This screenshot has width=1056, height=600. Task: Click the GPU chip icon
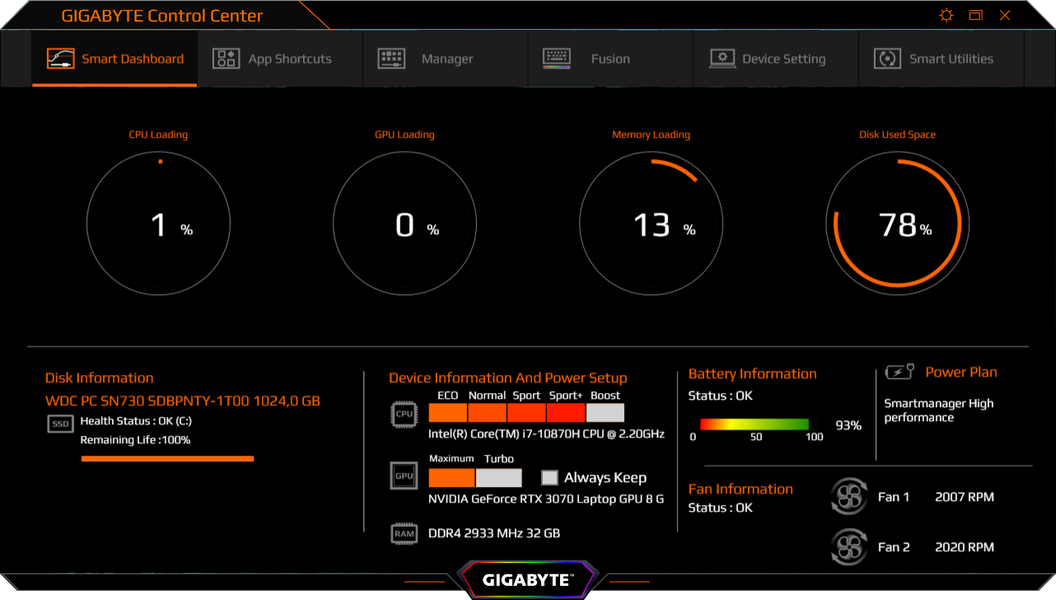pos(404,475)
